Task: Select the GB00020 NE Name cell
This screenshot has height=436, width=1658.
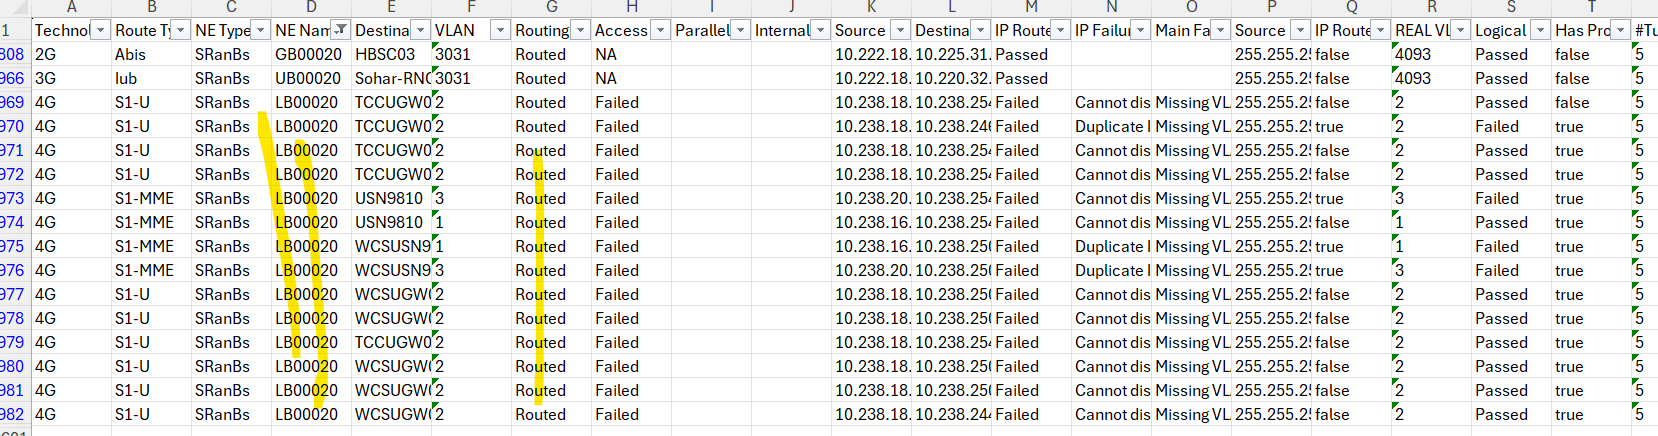Action: (308, 54)
